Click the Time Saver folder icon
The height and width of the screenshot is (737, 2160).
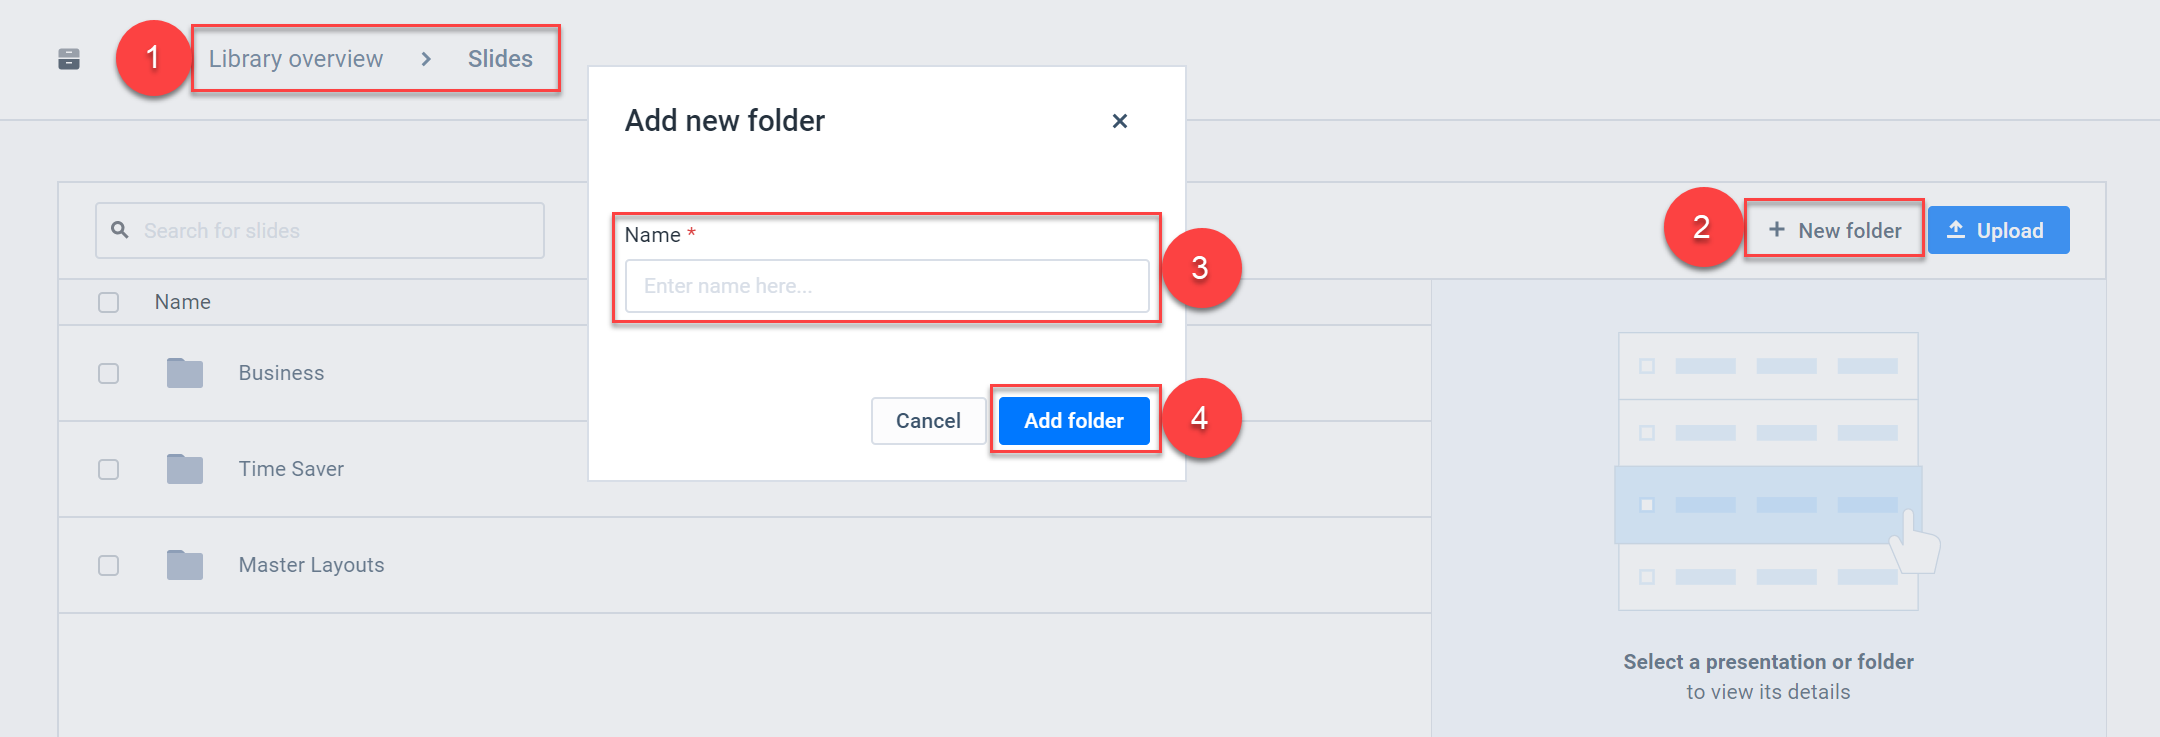click(x=185, y=469)
